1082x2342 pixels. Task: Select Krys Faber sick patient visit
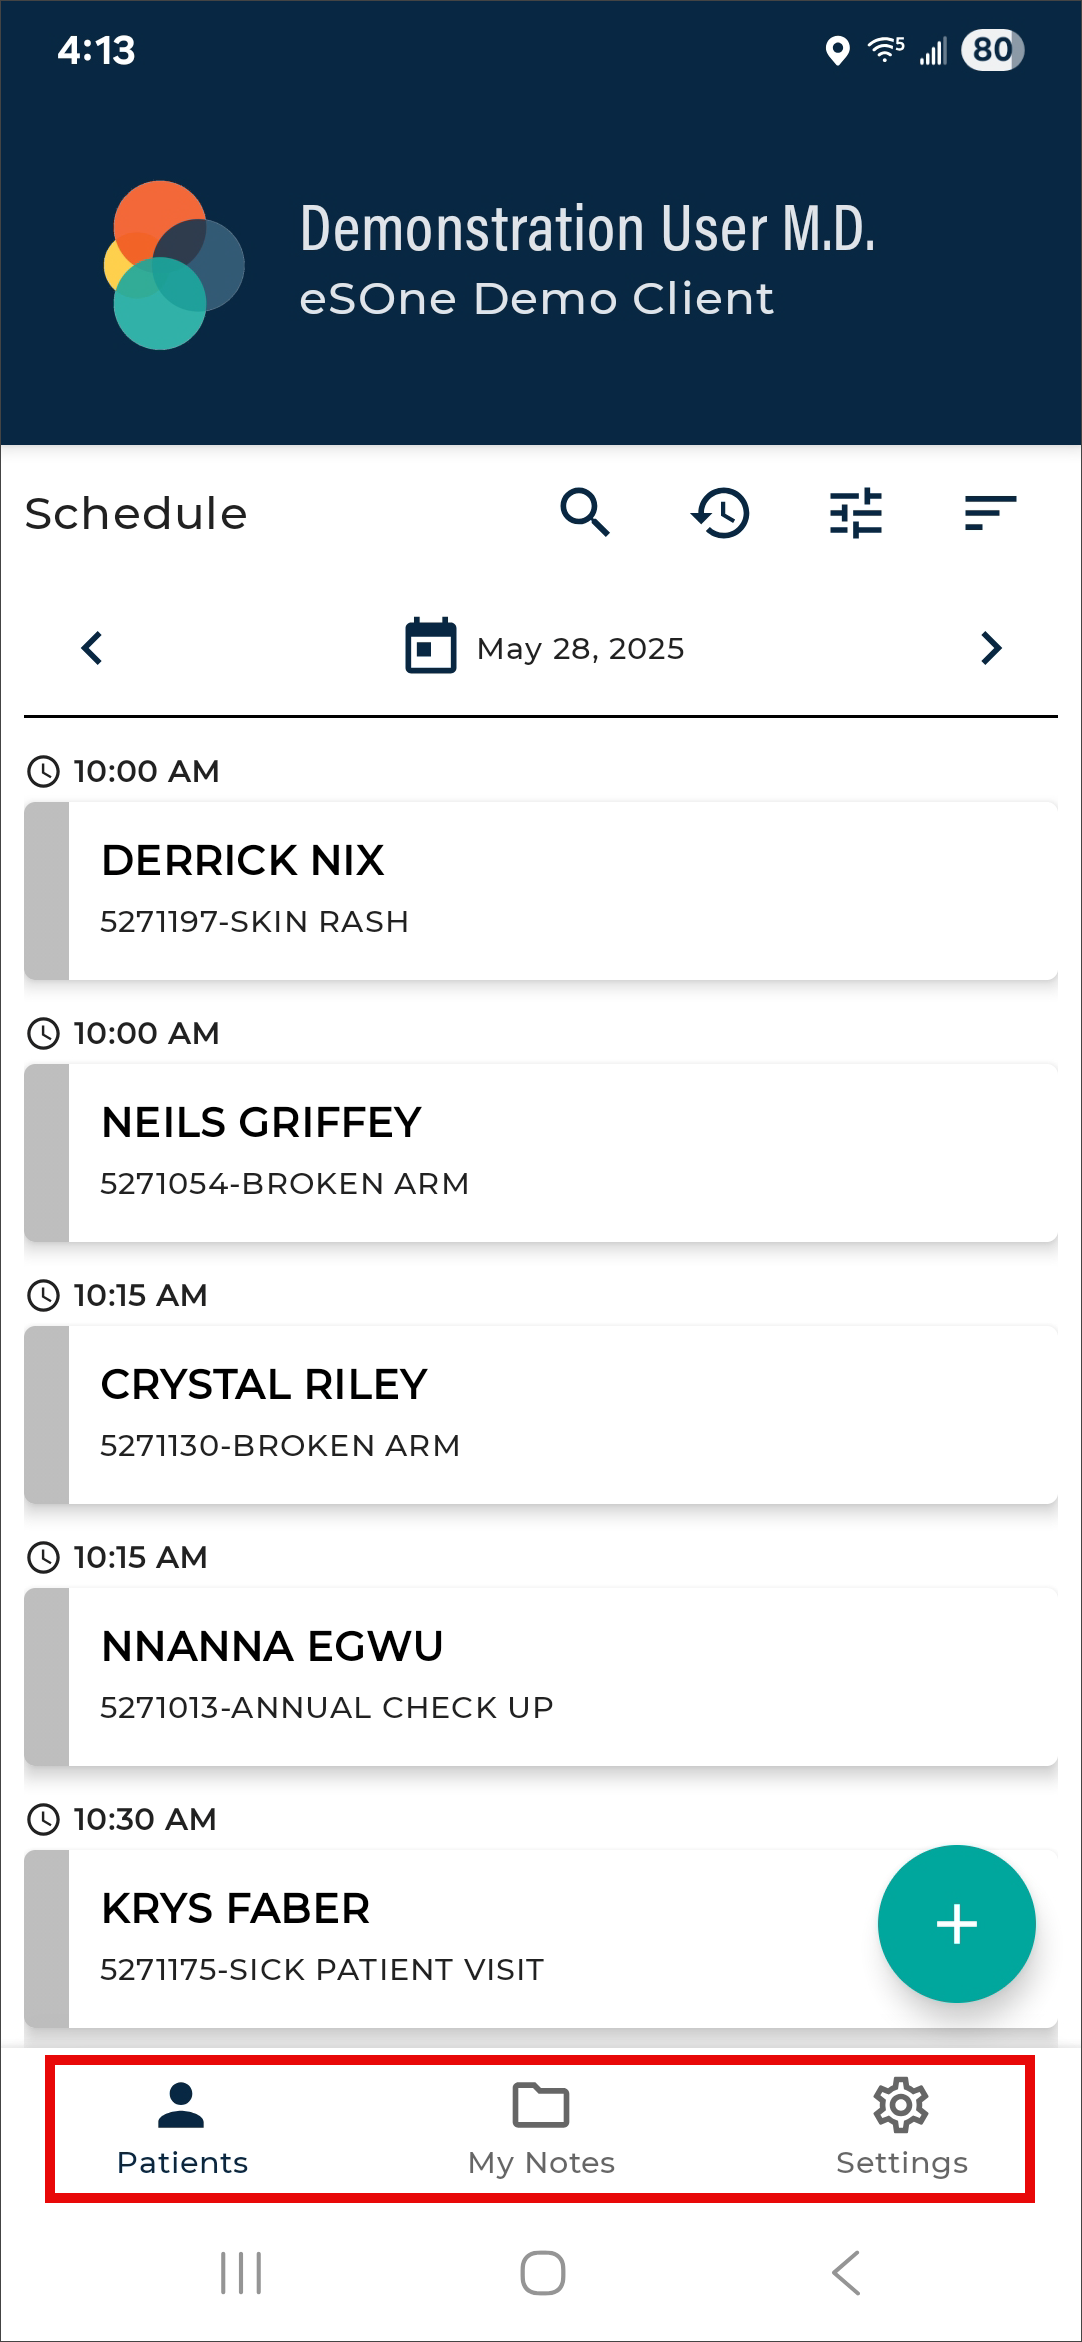coord(450,1938)
